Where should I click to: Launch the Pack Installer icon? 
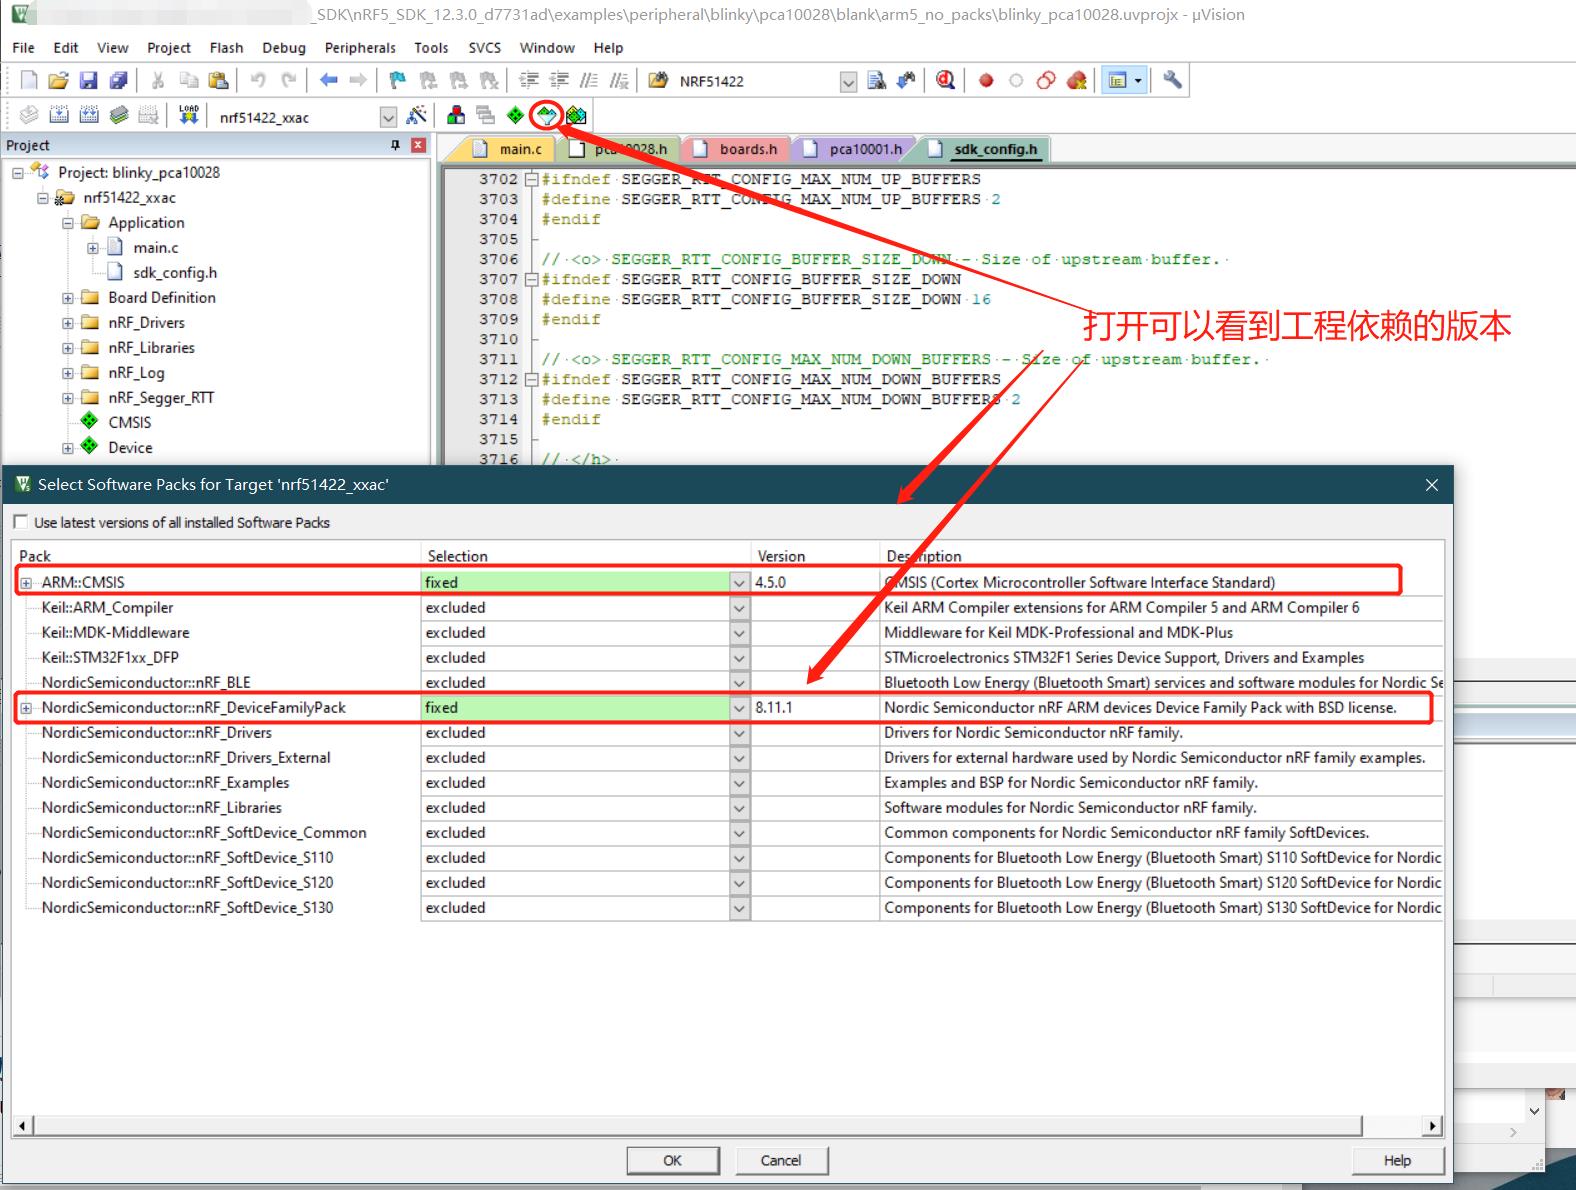[576, 115]
